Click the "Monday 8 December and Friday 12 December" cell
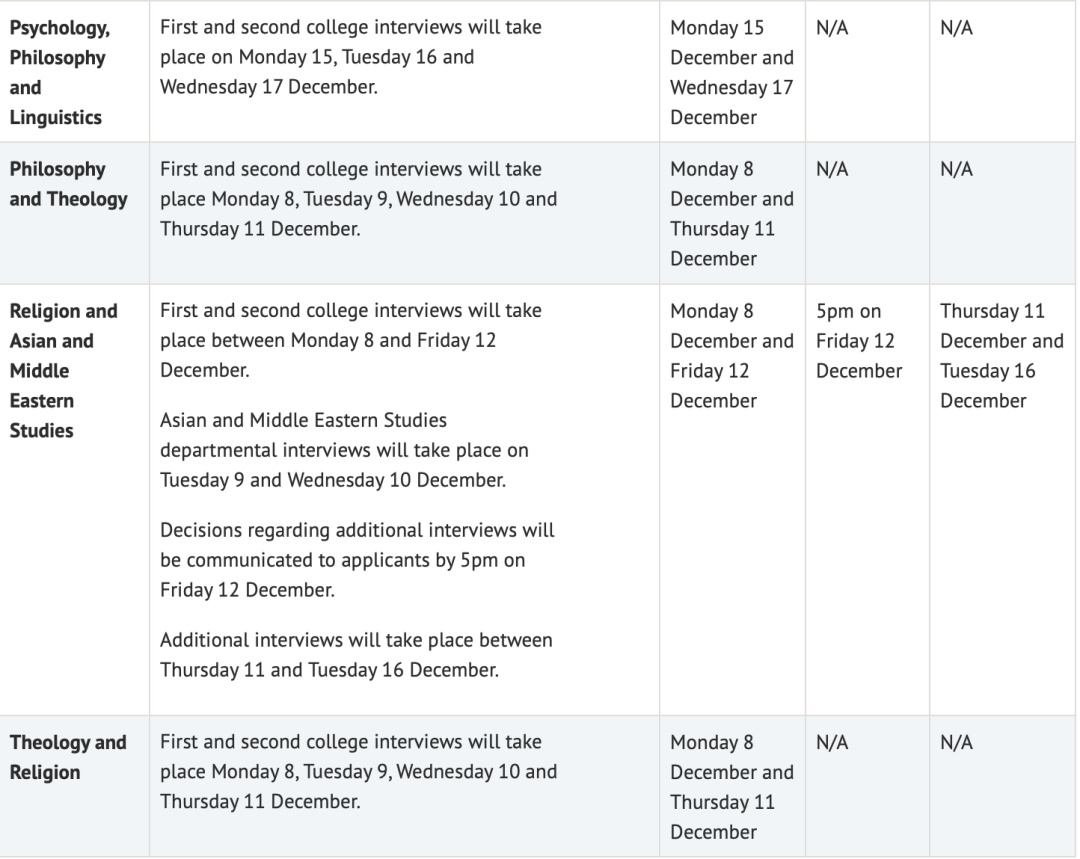This screenshot has width=1080, height=859. pos(731,355)
